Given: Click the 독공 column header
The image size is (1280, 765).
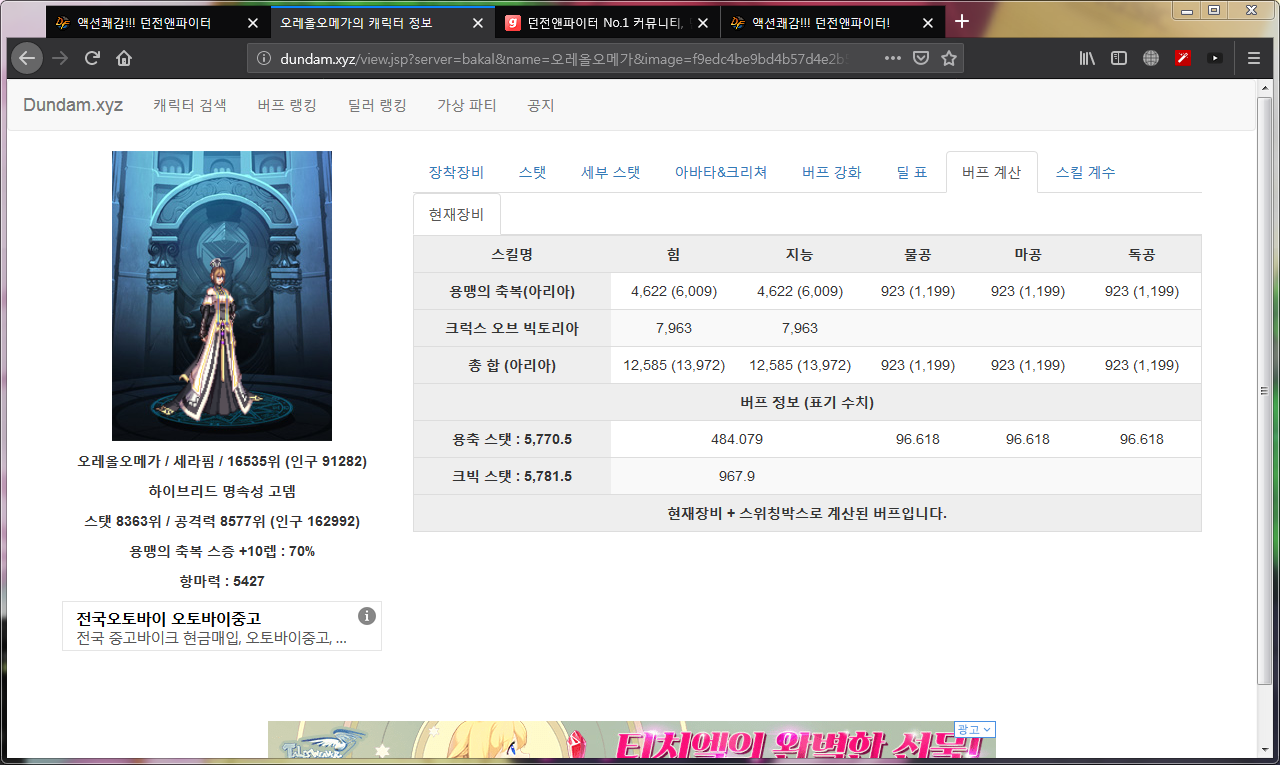Looking at the screenshot, I should click(x=1142, y=254).
